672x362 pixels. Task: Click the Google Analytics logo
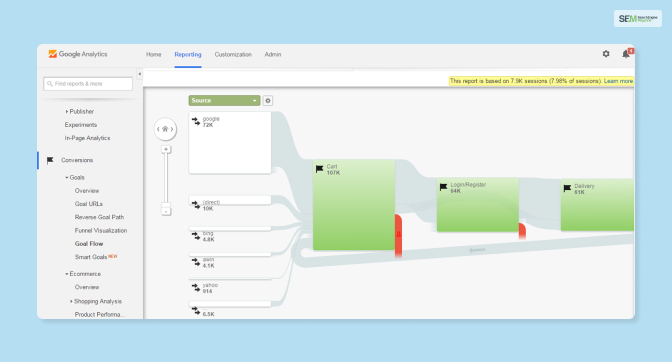(x=78, y=54)
